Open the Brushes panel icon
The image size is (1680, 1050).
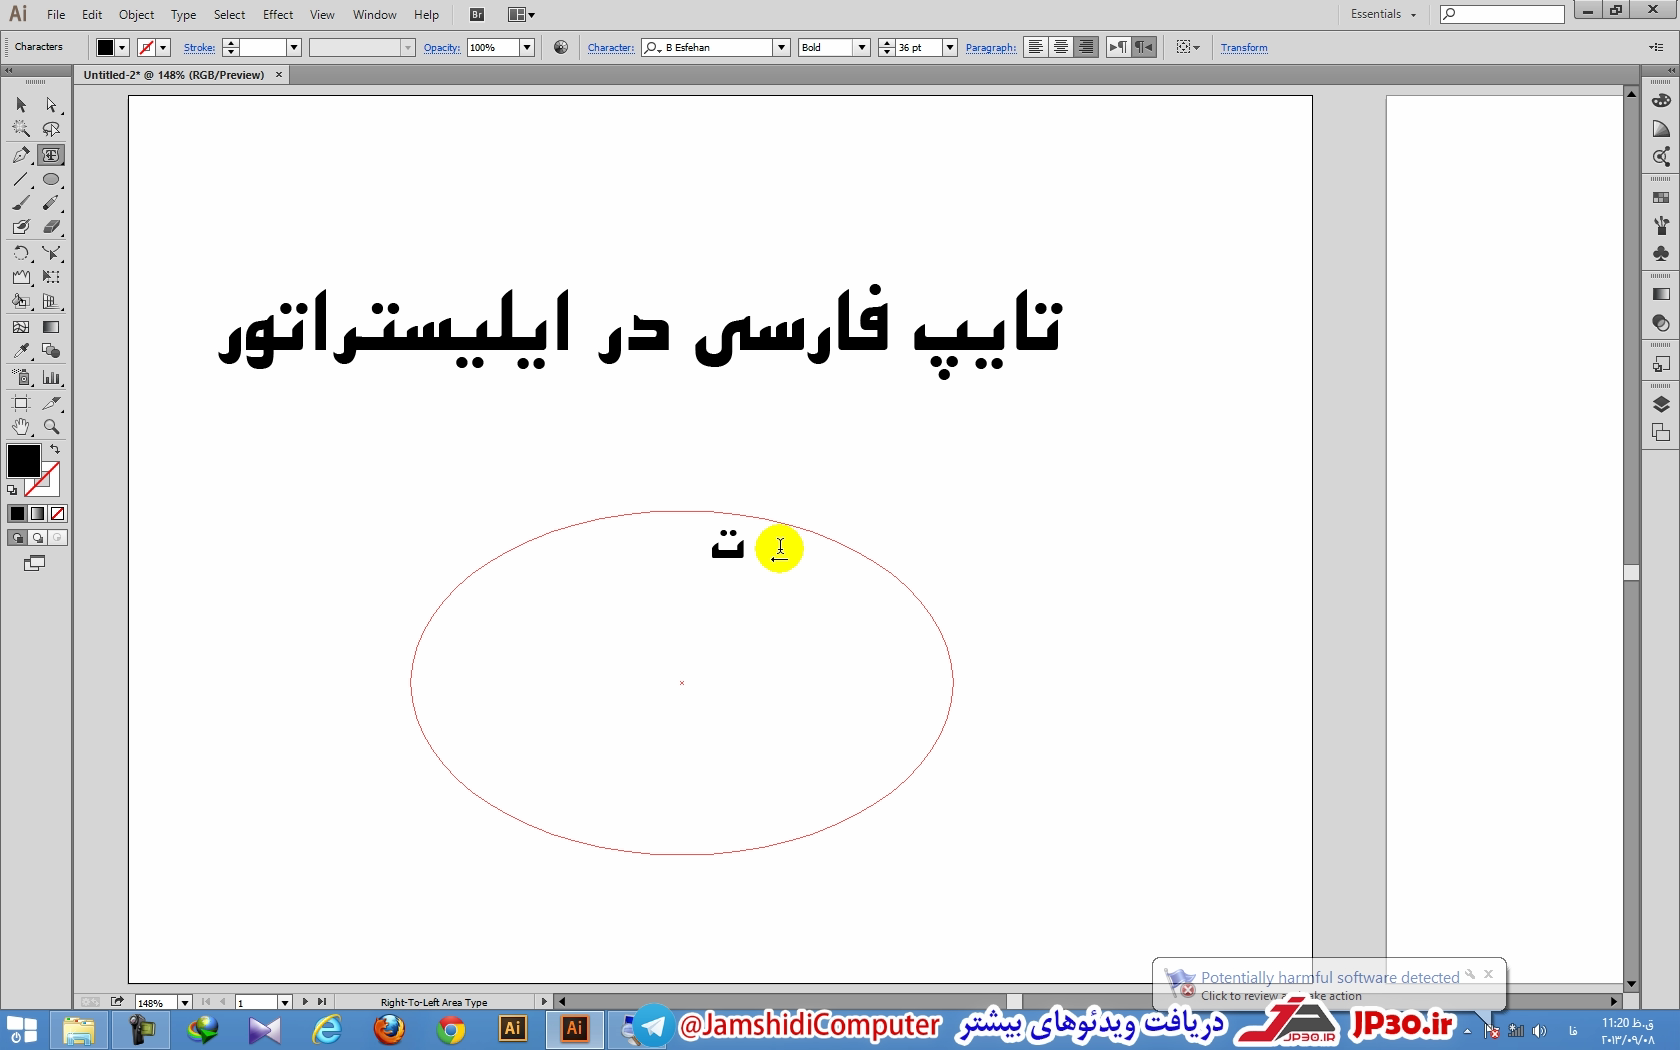[1661, 226]
